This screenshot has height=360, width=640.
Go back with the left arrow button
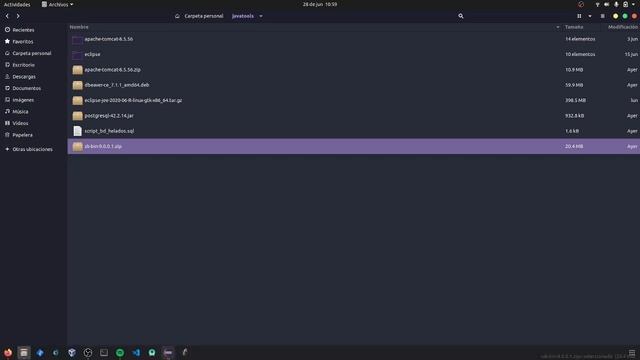click(7, 16)
